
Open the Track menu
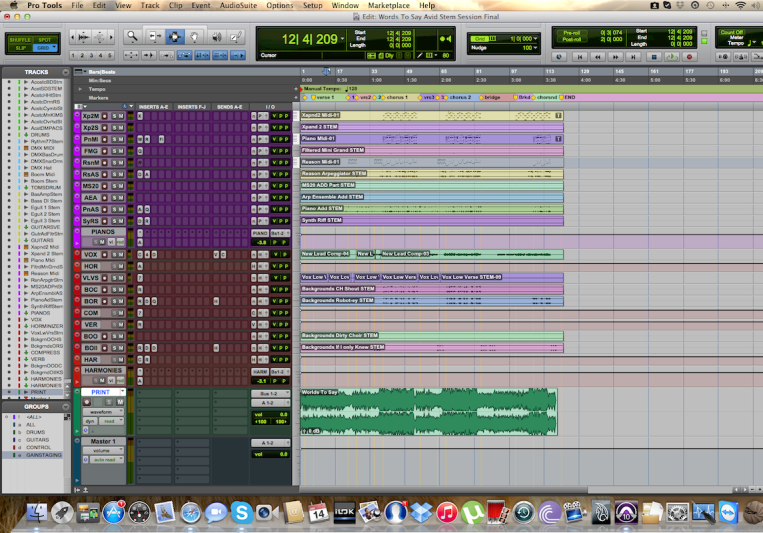(x=150, y=5)
